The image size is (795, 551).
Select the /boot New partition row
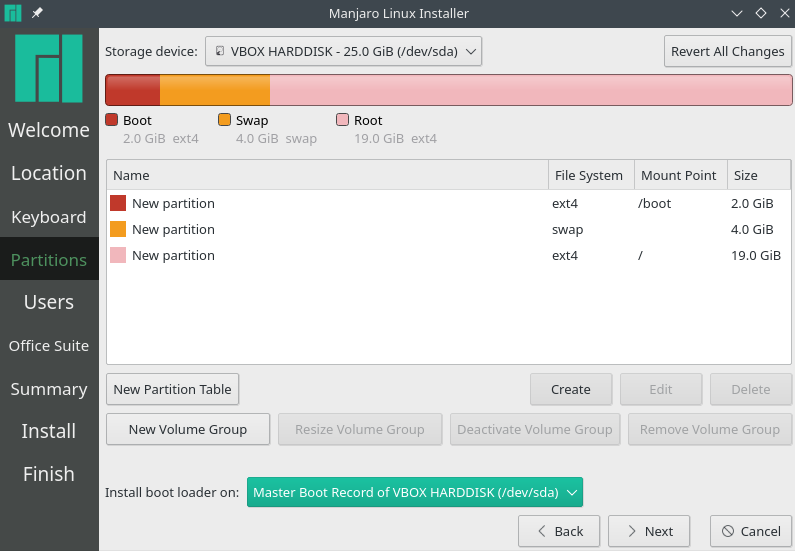[x=448, y=203]
